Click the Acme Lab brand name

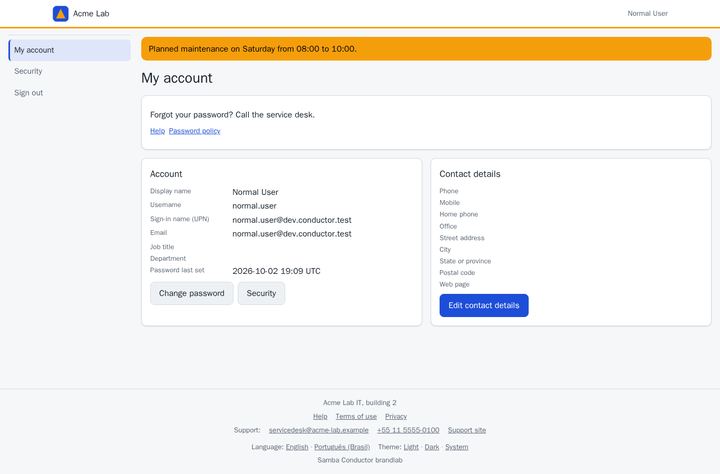[x=91, y=14]
